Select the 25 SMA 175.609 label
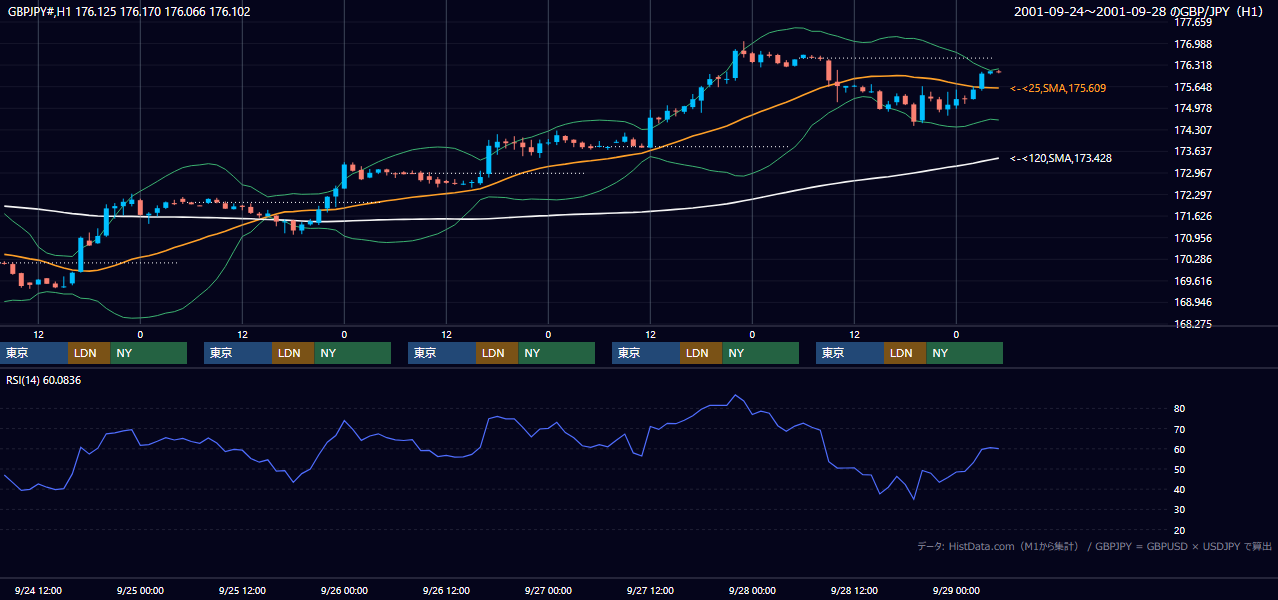The height and width of the screenshot is (600, 1278). (1058, 88)
